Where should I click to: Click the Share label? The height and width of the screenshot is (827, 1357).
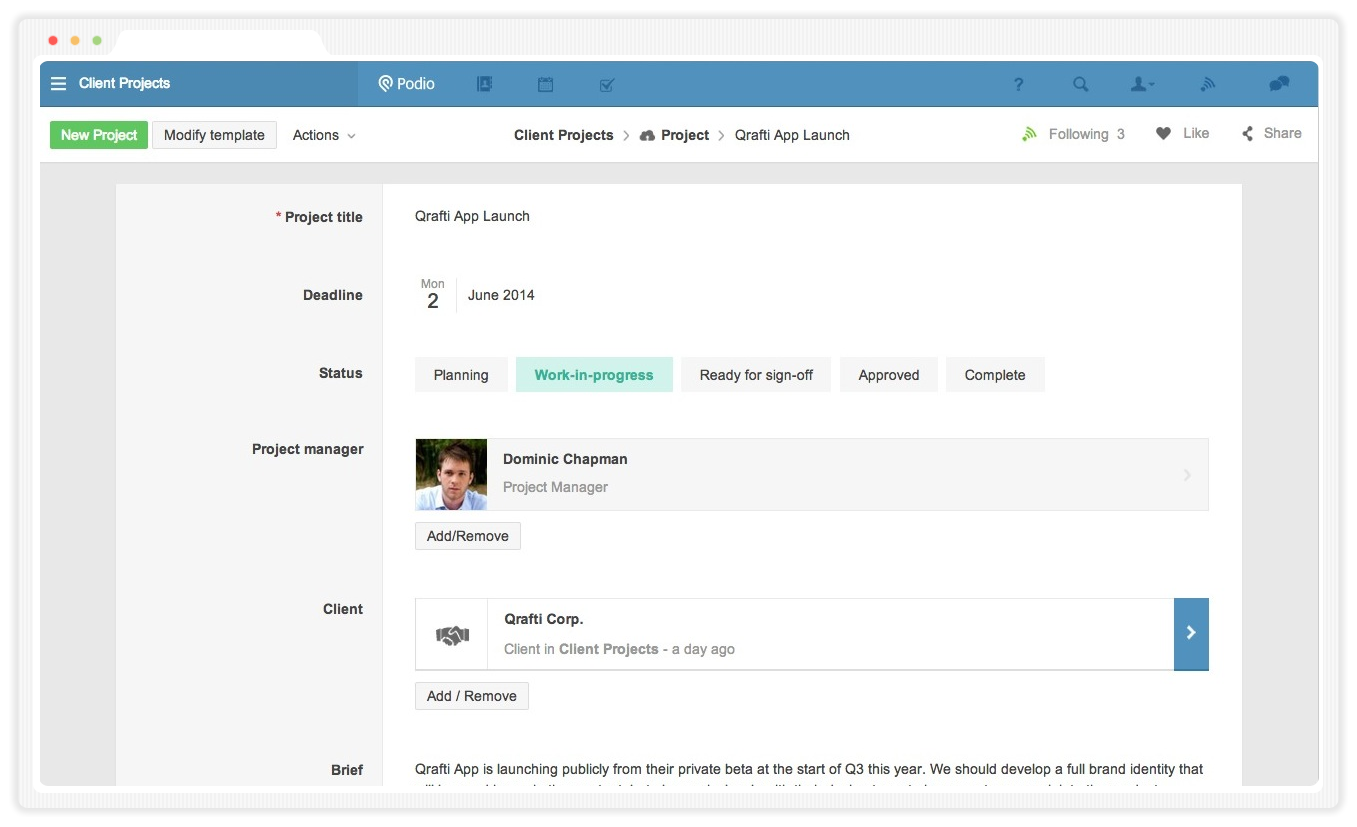pyautogui.click(x=1283, y=133)
